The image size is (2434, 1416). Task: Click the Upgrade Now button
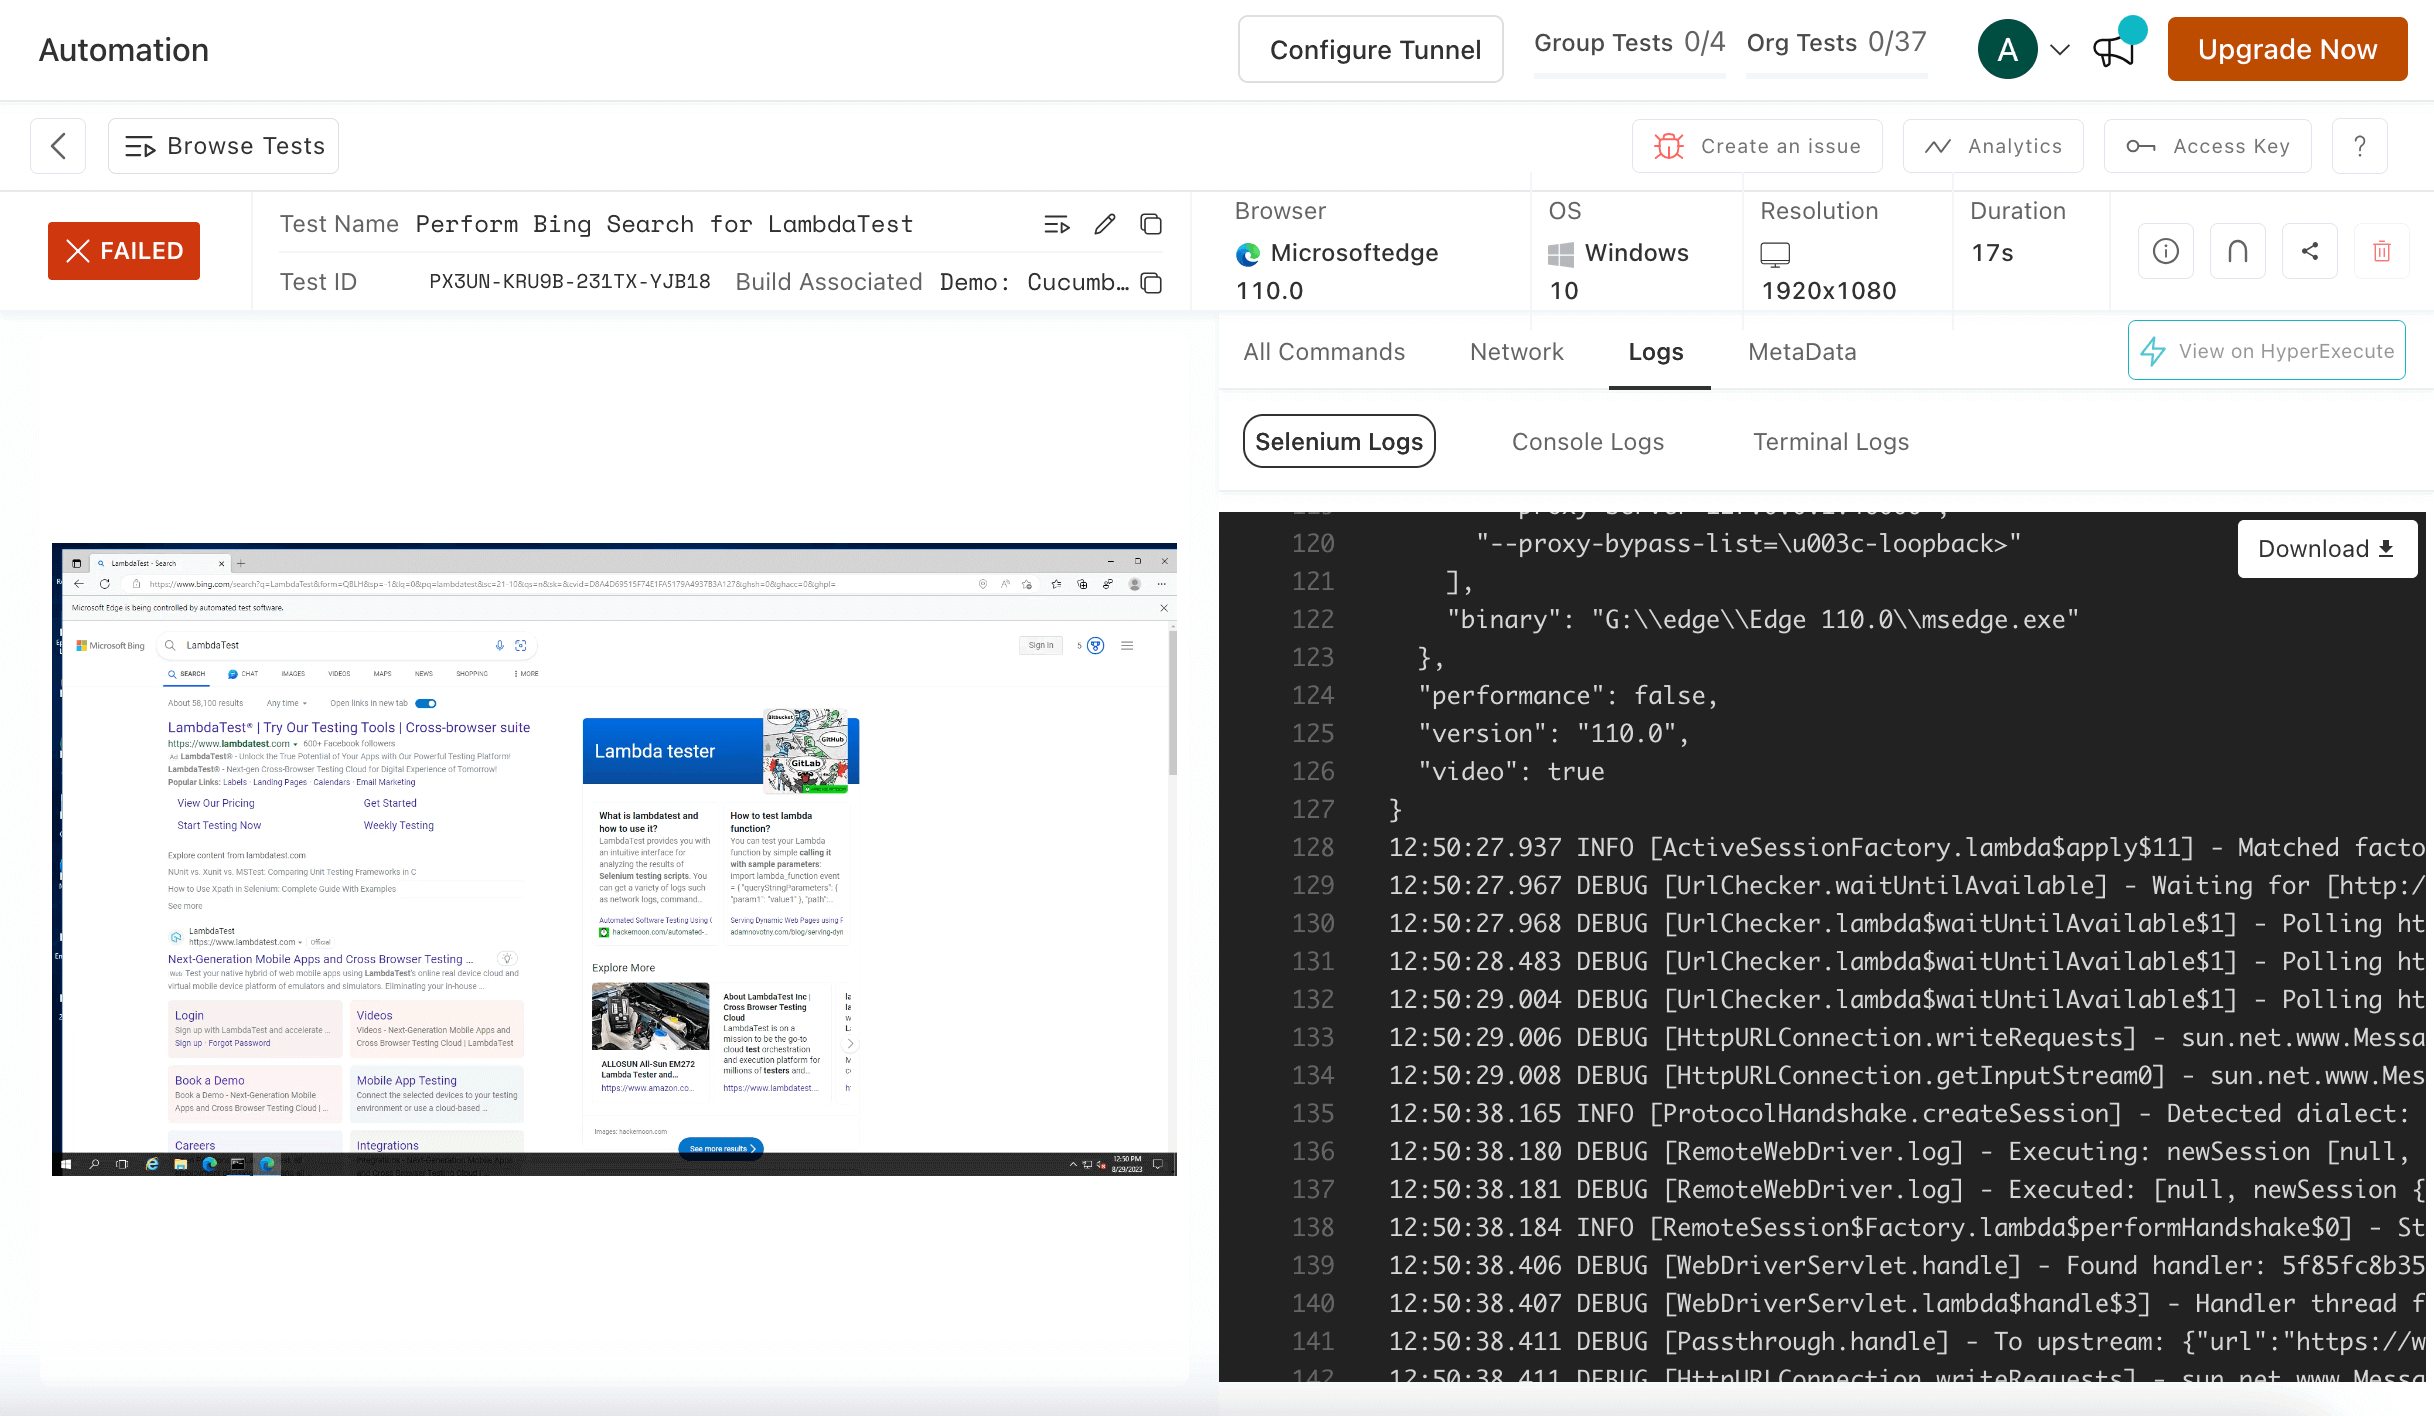point(2286,49)
